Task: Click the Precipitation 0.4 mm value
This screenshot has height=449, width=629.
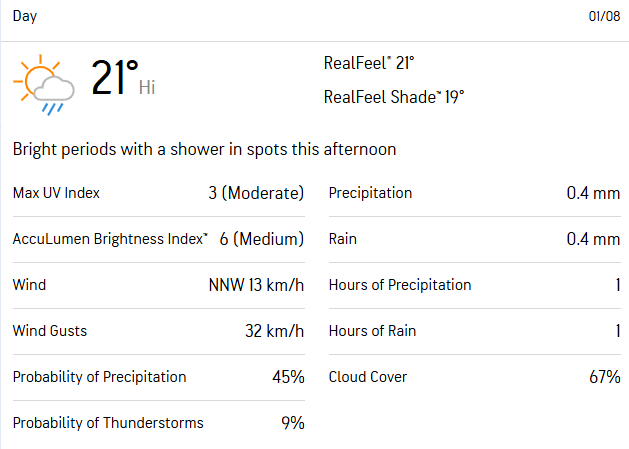Action: click(593, 193)
